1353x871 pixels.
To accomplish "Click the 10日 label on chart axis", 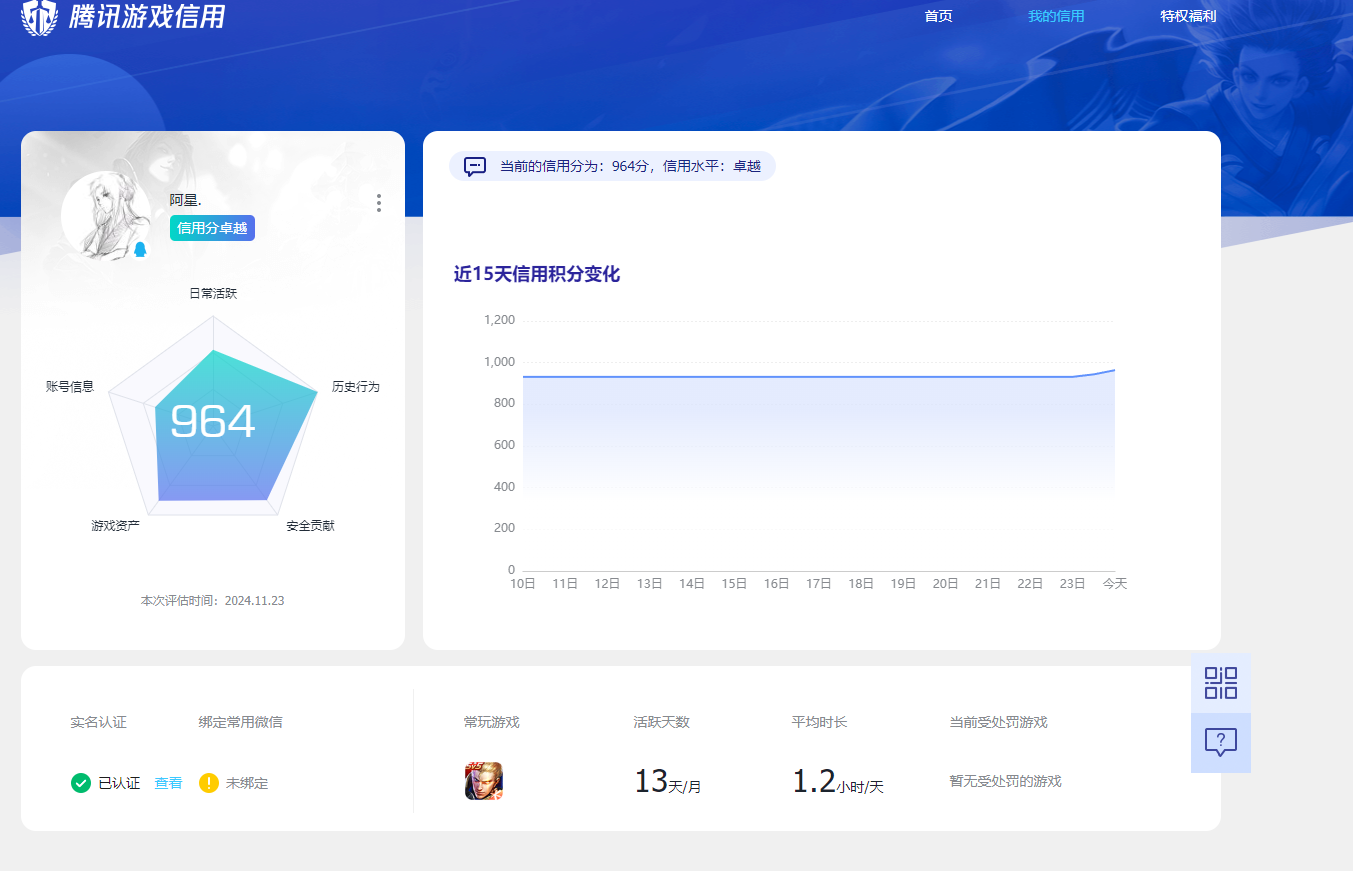I will [x=523, y=584].
